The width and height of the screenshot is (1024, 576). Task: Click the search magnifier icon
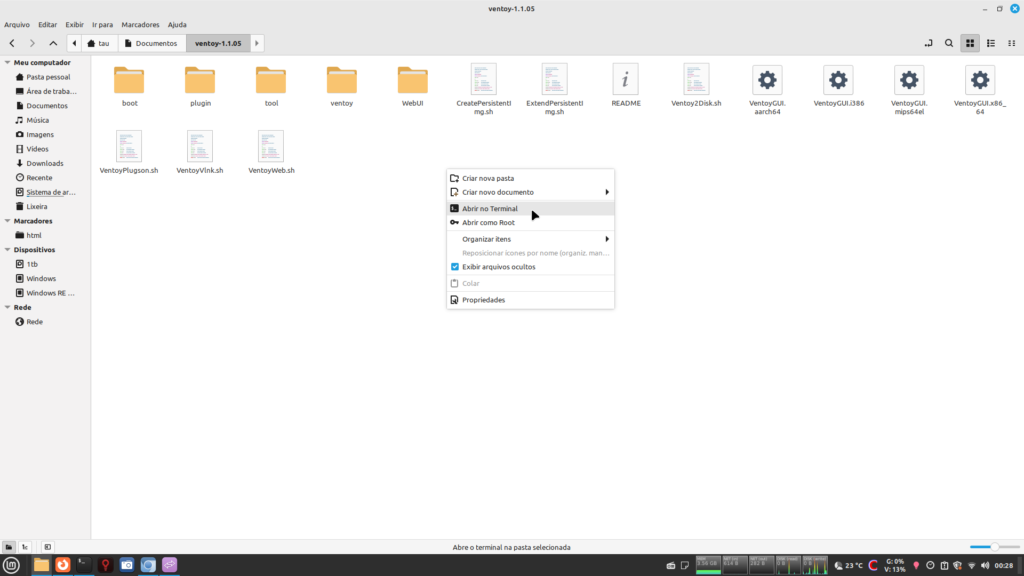(949, 44)
